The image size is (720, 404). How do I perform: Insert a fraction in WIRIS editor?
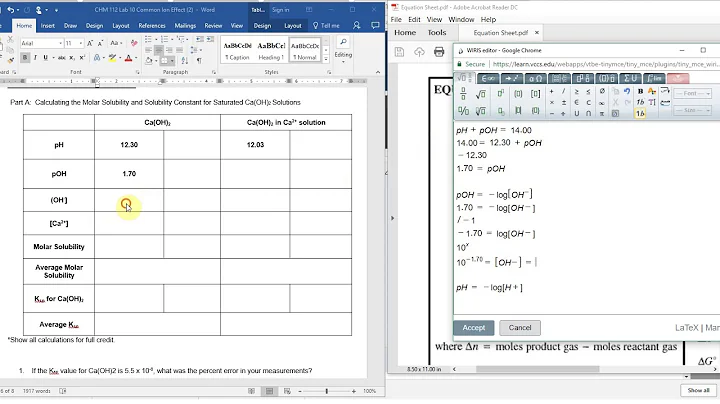463,94
